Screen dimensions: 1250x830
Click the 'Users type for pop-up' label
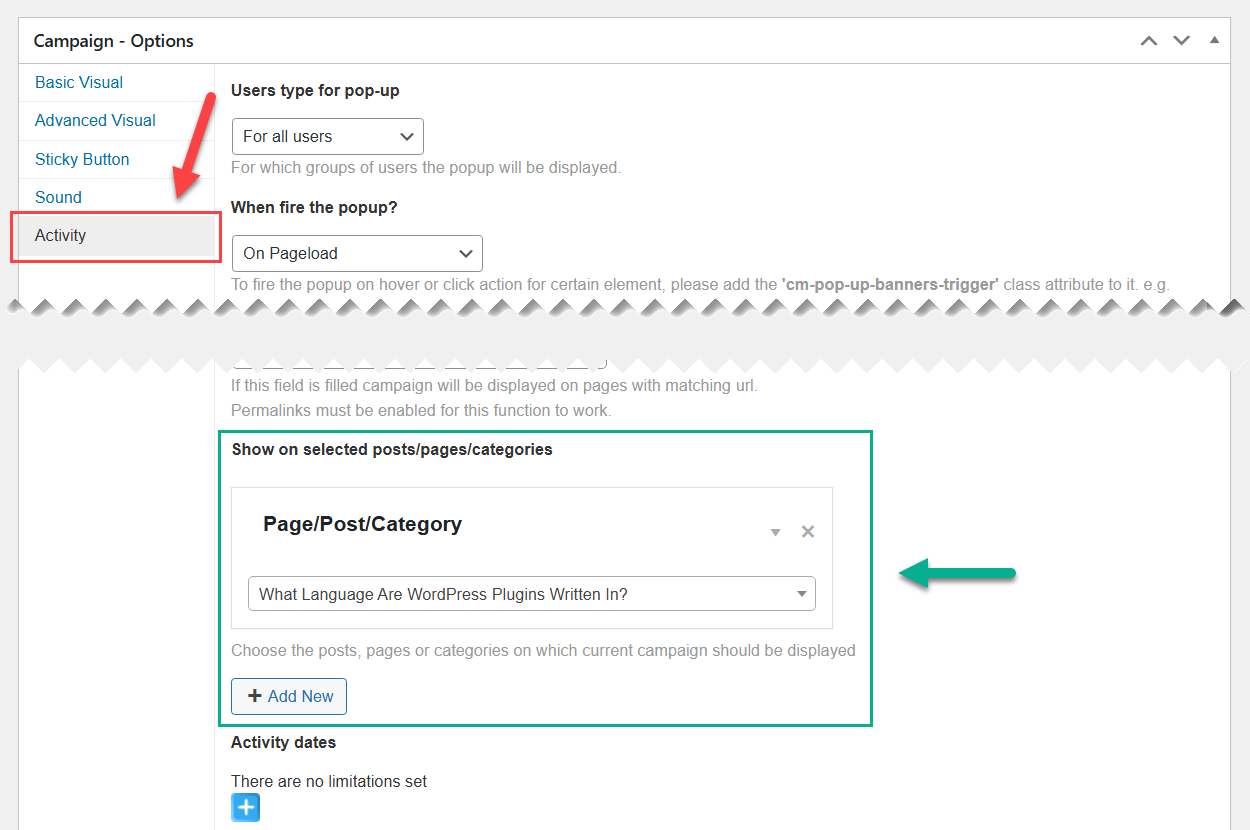pyautogui.click(x=315, y=90)
